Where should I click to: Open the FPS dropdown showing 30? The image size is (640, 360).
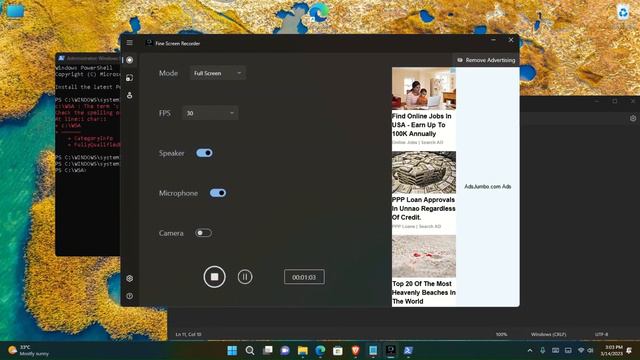click(x=210, y=113)
